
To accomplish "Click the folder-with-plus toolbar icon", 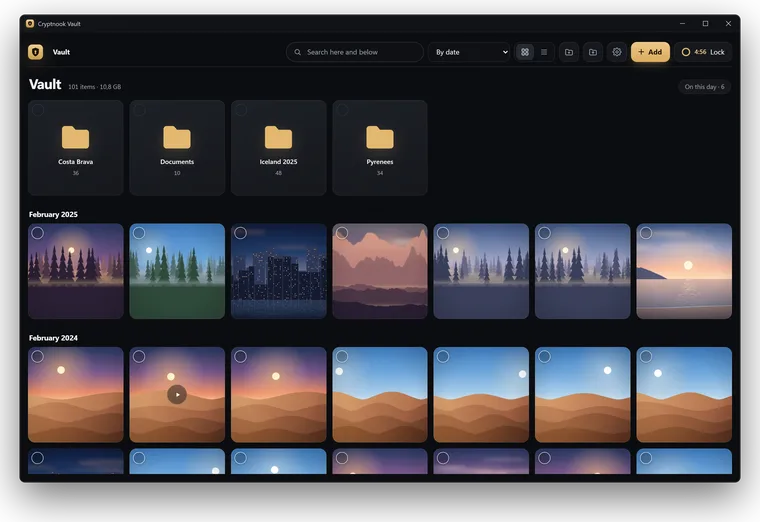I will pos(593,52).
